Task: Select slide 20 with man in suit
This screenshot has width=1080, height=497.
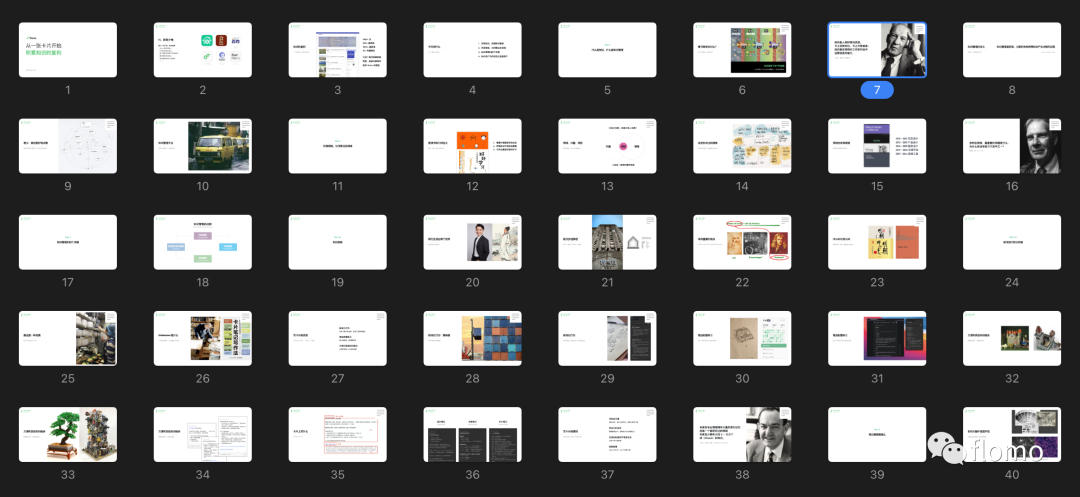Action: coord(472,242)
